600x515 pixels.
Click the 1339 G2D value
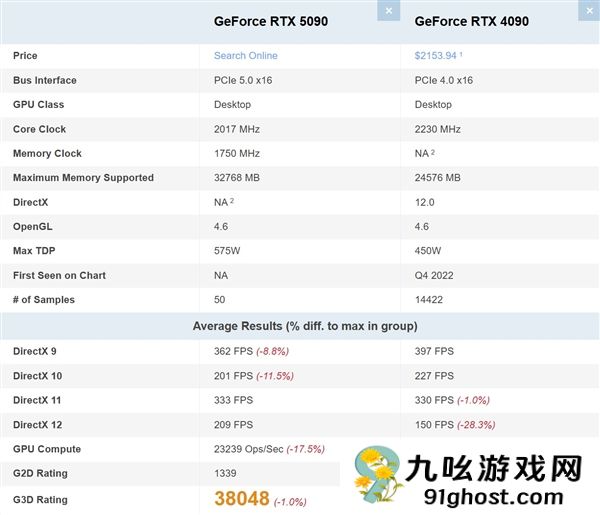225,473
